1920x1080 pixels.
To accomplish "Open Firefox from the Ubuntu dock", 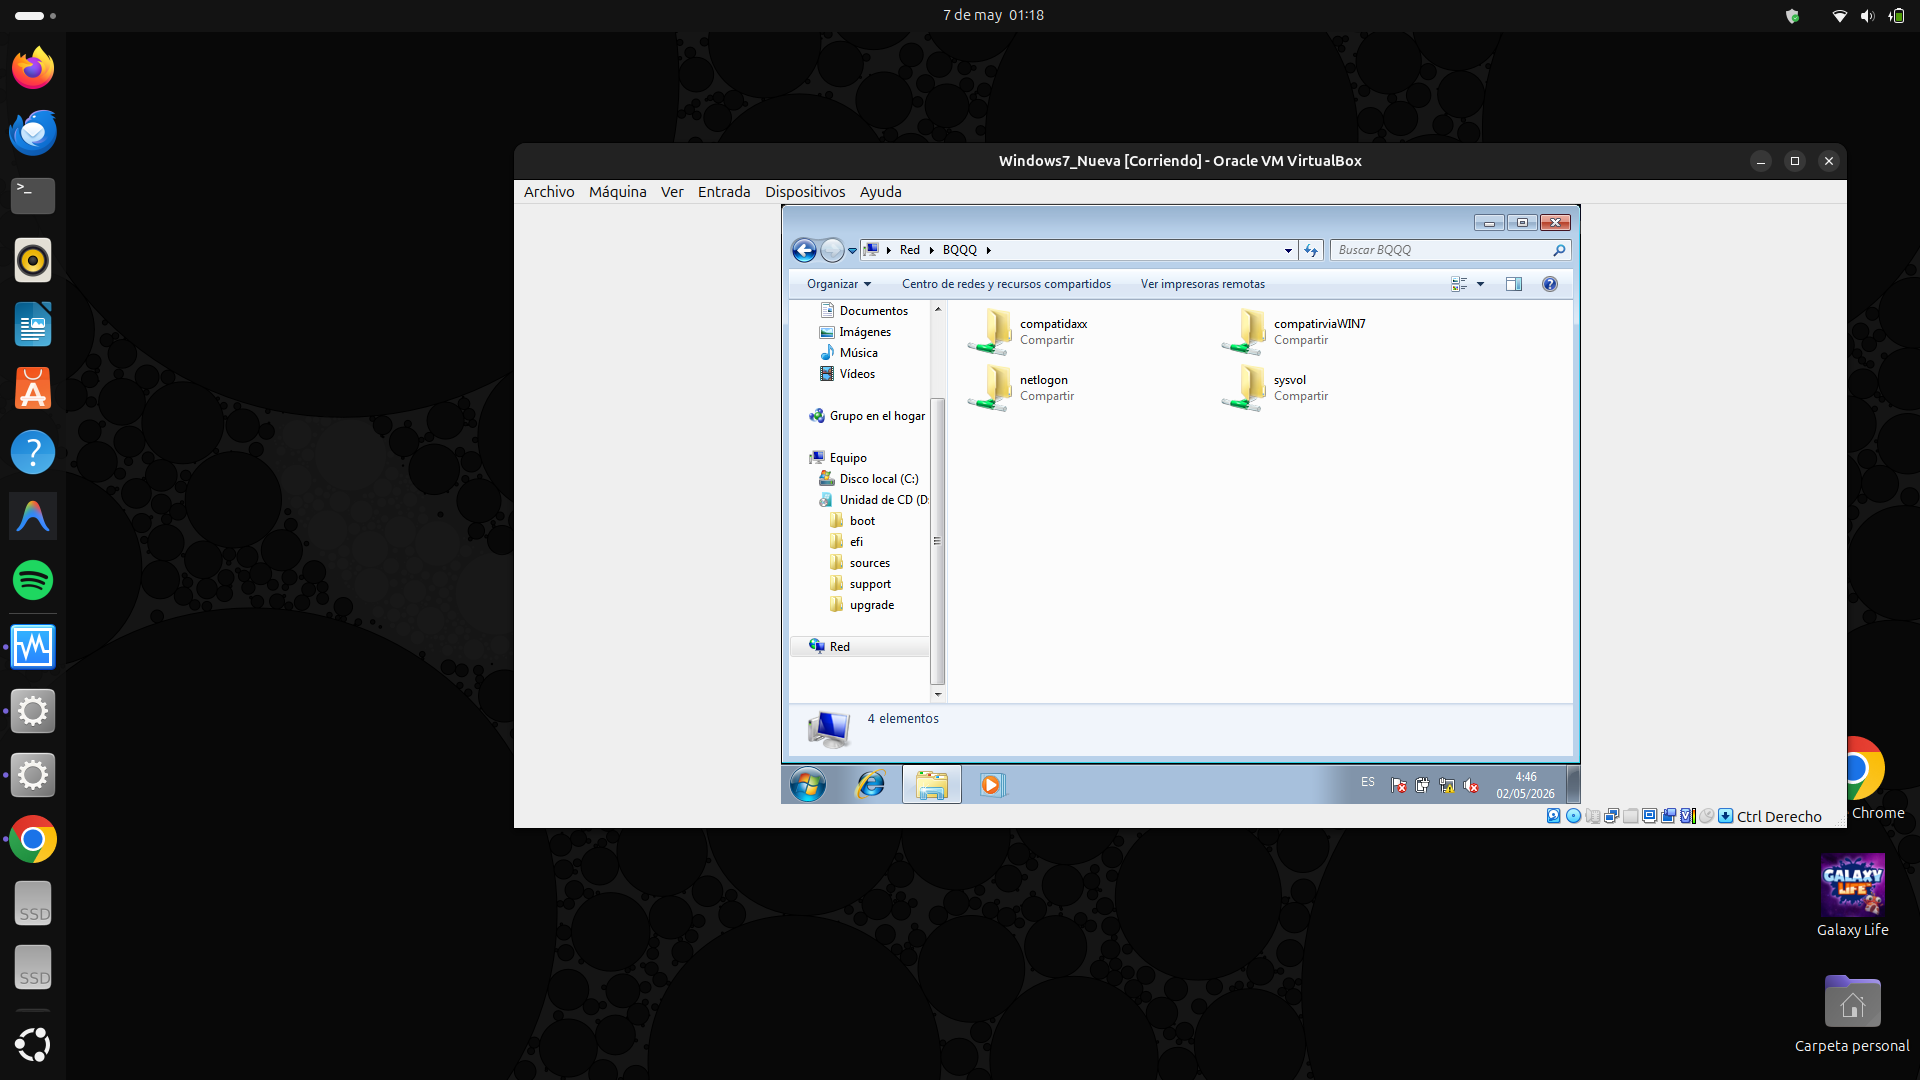I will [x=33, y=68].
